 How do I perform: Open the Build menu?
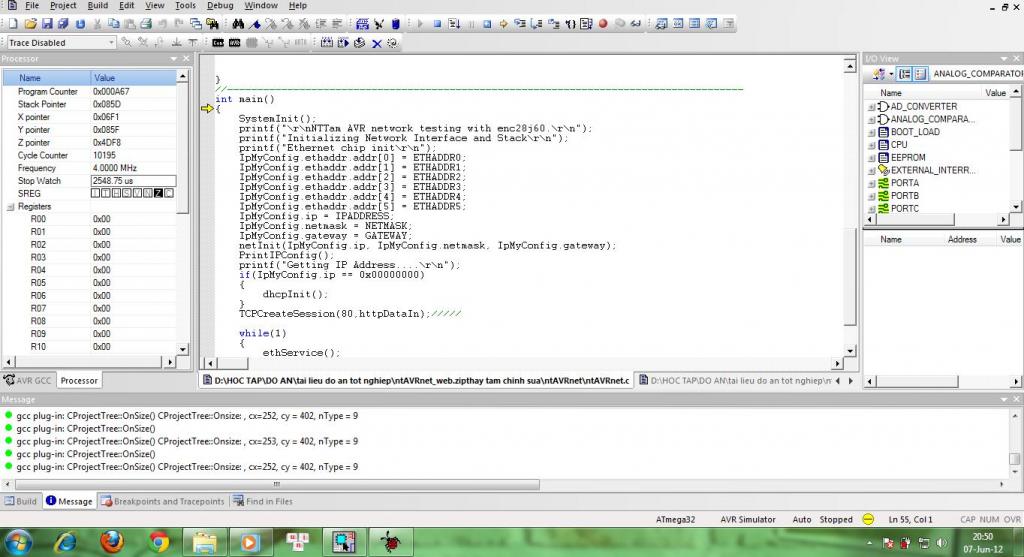98,5
